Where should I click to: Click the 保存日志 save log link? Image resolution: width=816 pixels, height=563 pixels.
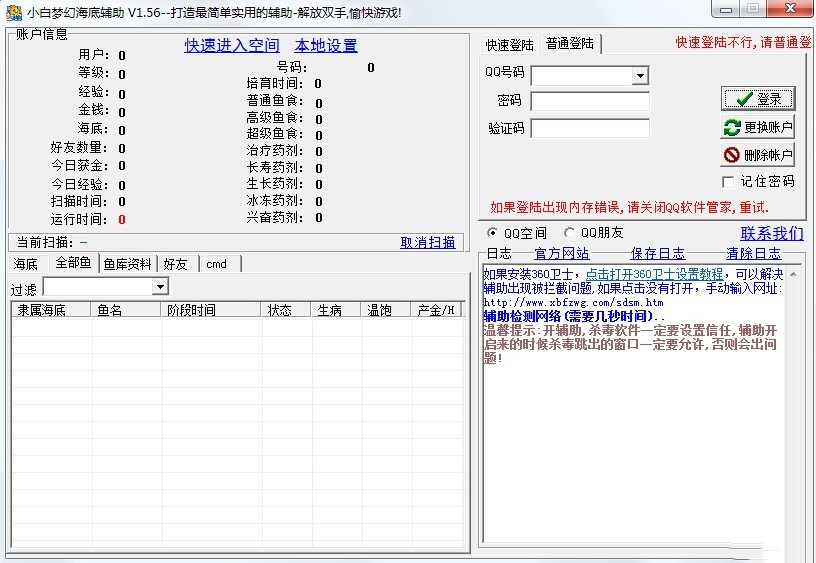click(x=658, y=253)
